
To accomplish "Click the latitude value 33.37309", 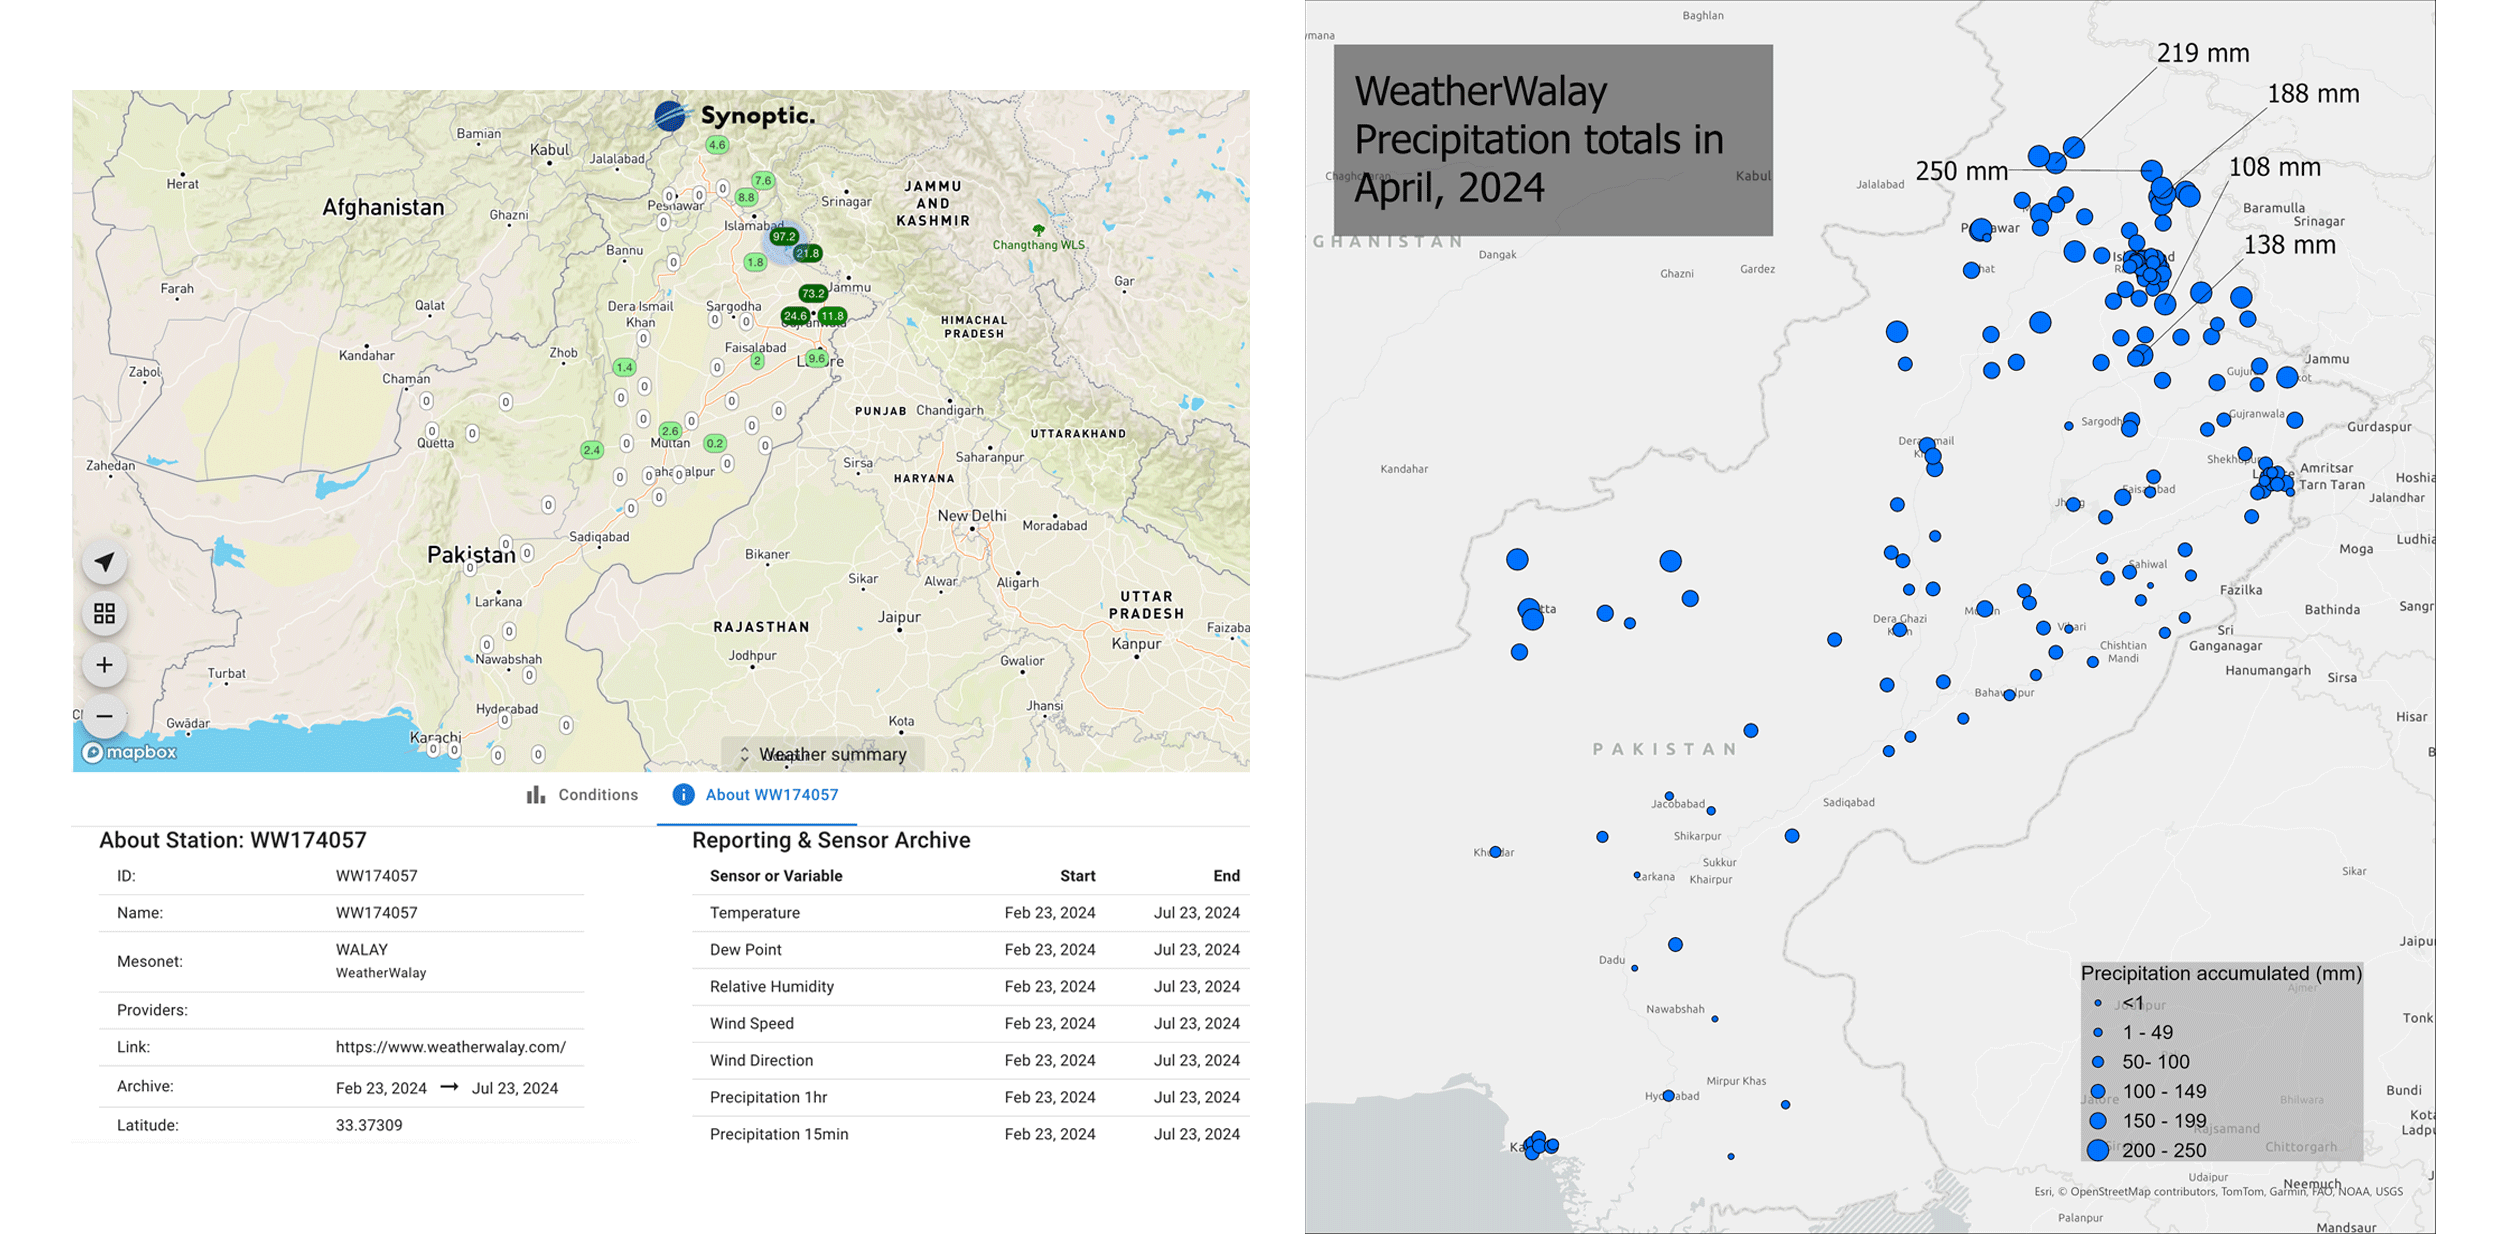I will (369, 1125).
